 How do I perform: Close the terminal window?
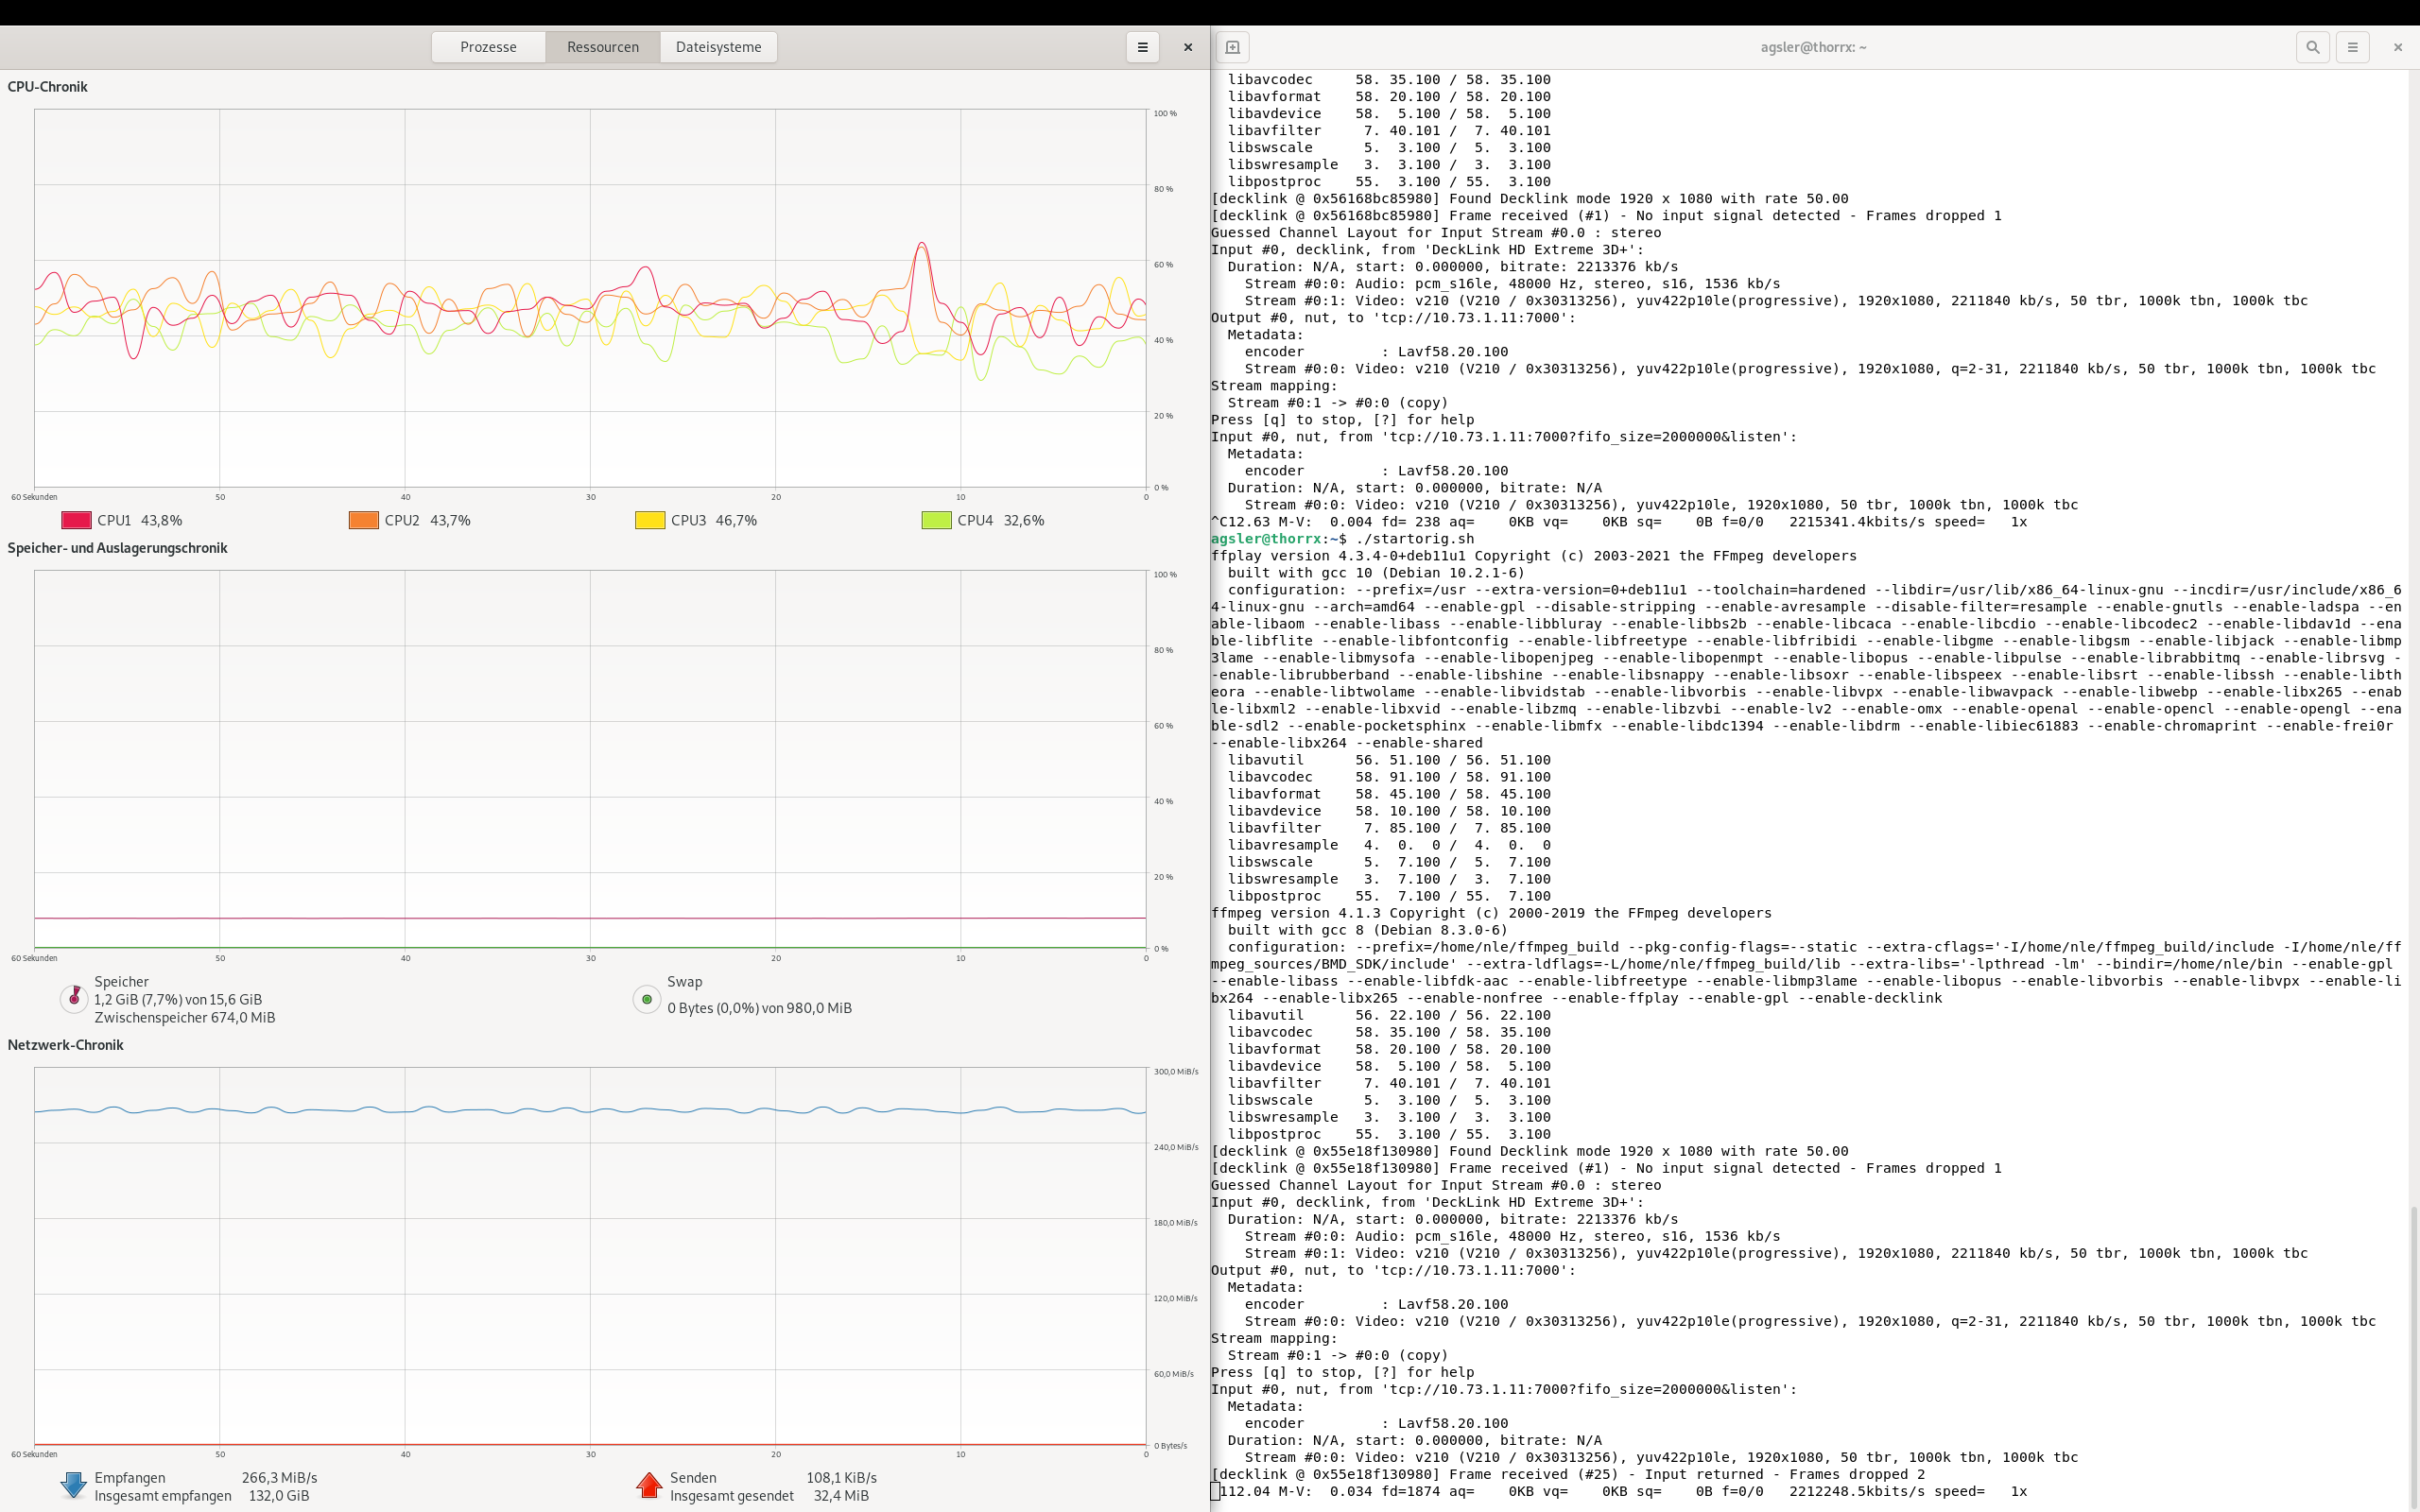click(x=2397, y=47)
